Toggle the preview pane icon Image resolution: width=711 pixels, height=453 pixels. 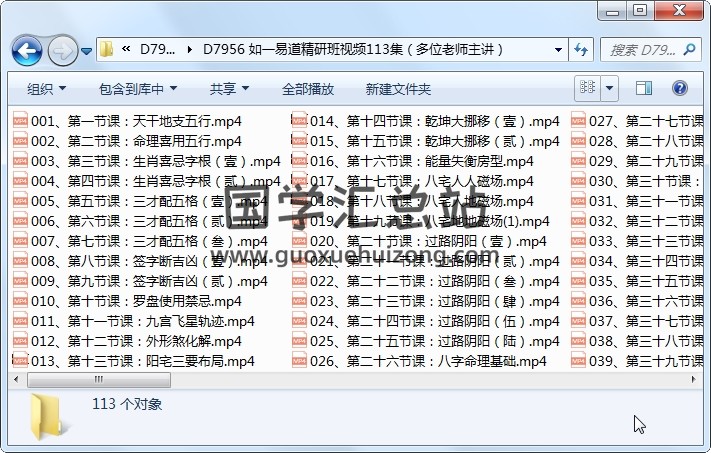644,88
